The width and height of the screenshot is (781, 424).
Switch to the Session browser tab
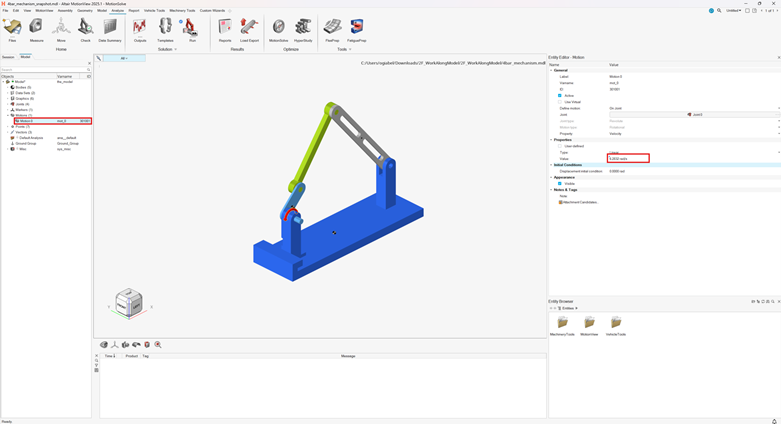click(x=8, y=57)
